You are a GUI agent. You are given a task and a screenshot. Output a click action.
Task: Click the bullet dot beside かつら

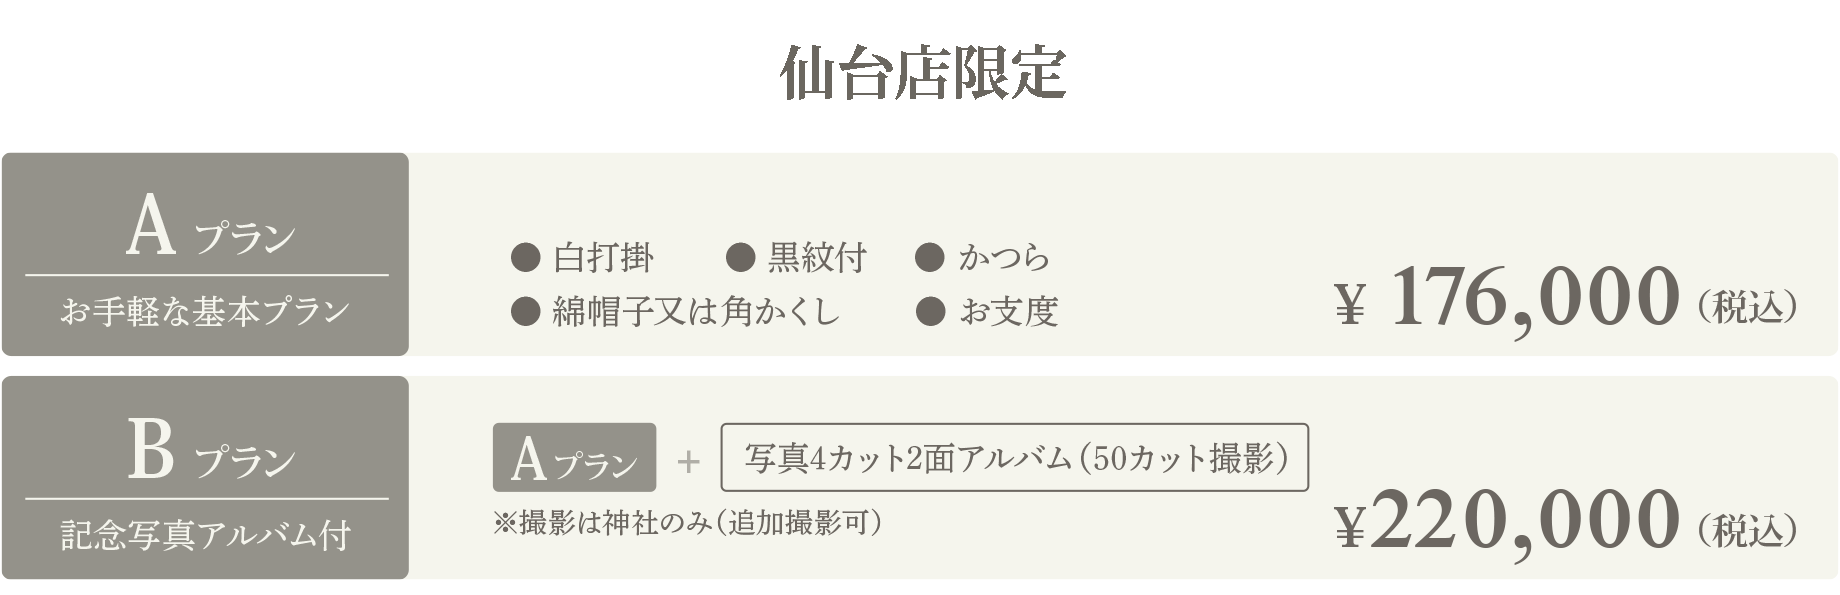tap(930, 258)
